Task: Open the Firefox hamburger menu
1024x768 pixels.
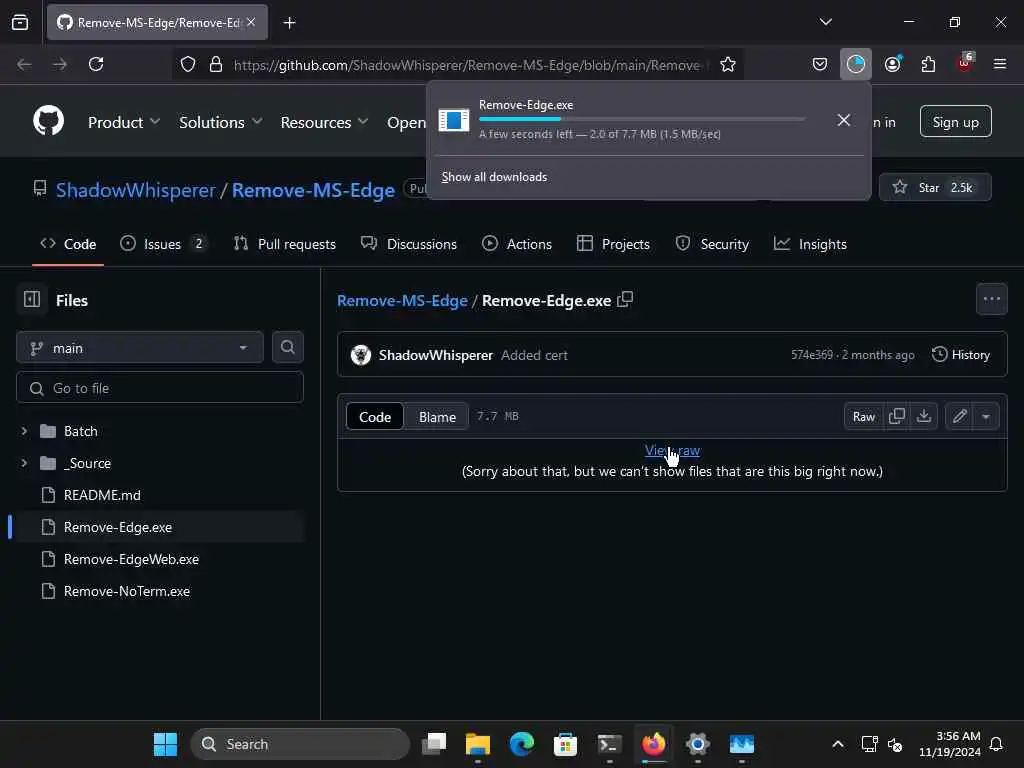Action: click(x=1000, y=64)
